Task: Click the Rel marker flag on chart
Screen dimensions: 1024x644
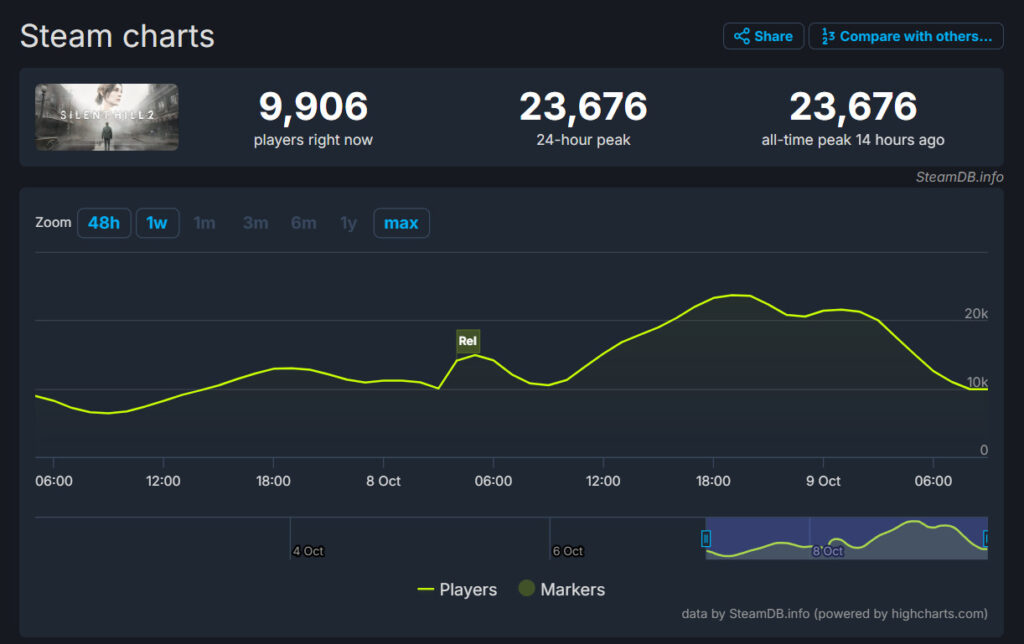Action: 468,341
